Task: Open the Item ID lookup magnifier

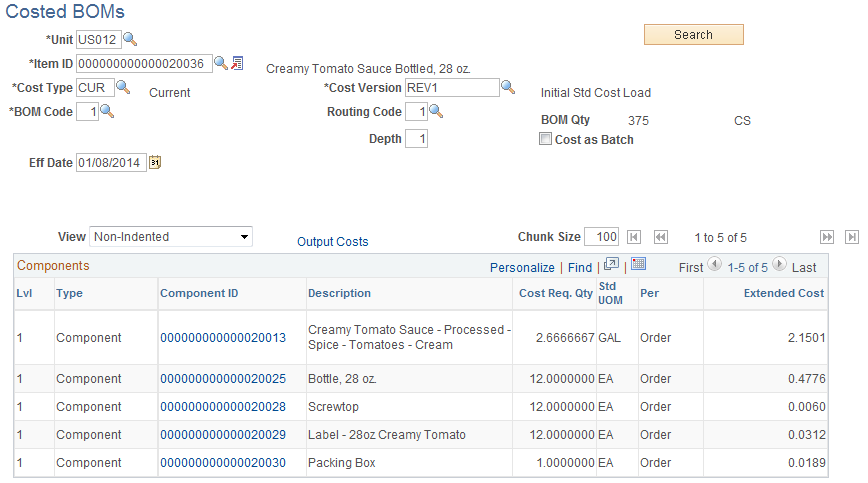Action: click(x=221, y=63)
